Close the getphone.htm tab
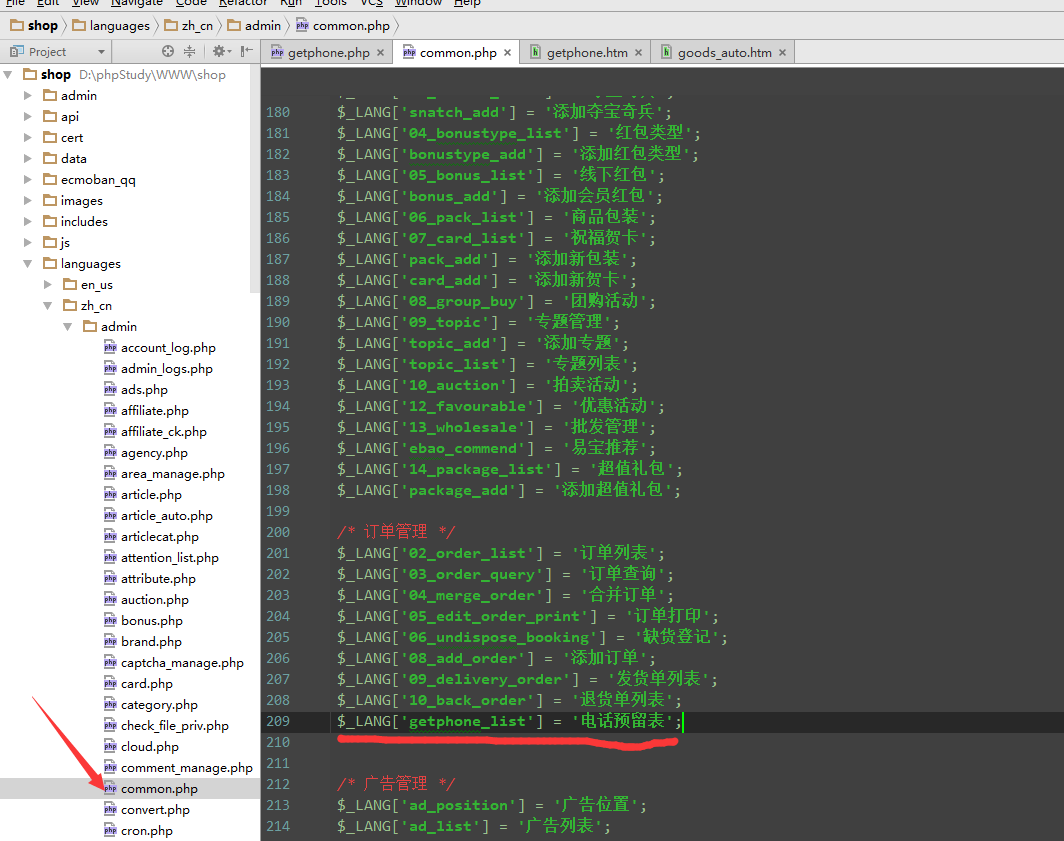This screenshot has width=1064, height=841. click(638, 52)
